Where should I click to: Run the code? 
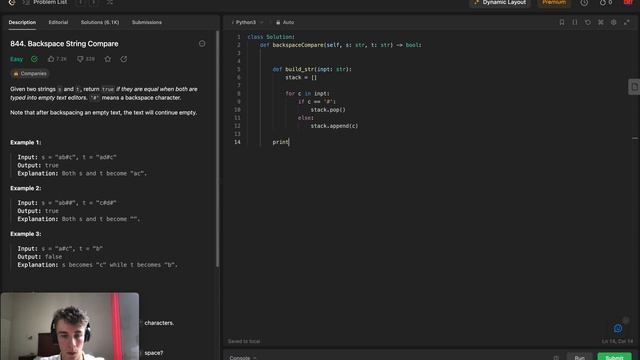579,357
